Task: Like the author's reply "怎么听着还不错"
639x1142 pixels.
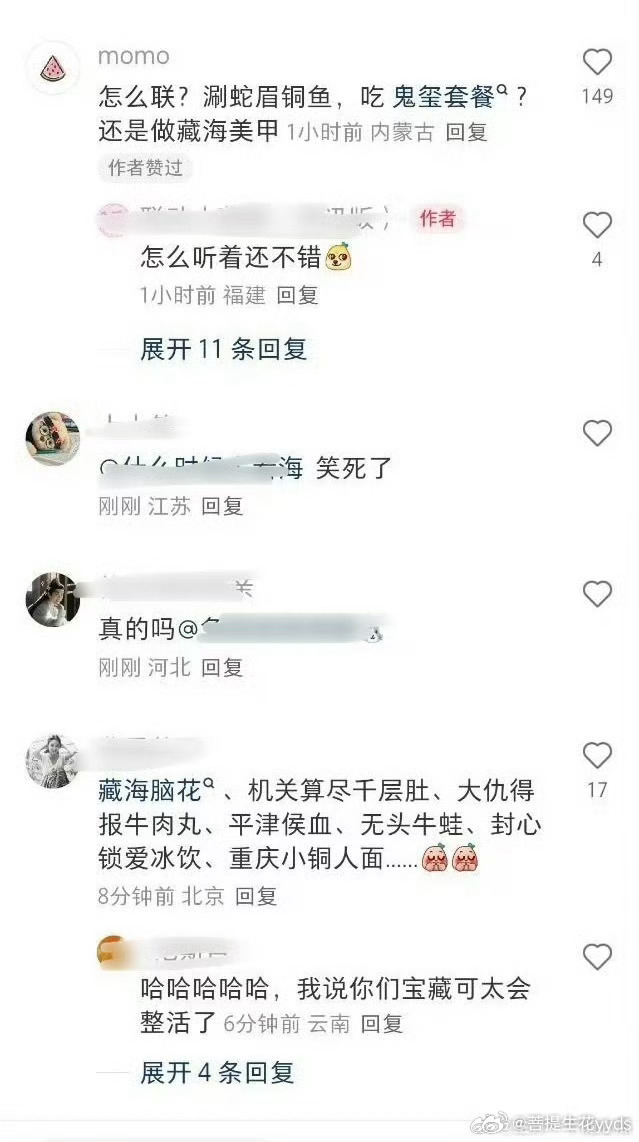Action: pos(597,225)
